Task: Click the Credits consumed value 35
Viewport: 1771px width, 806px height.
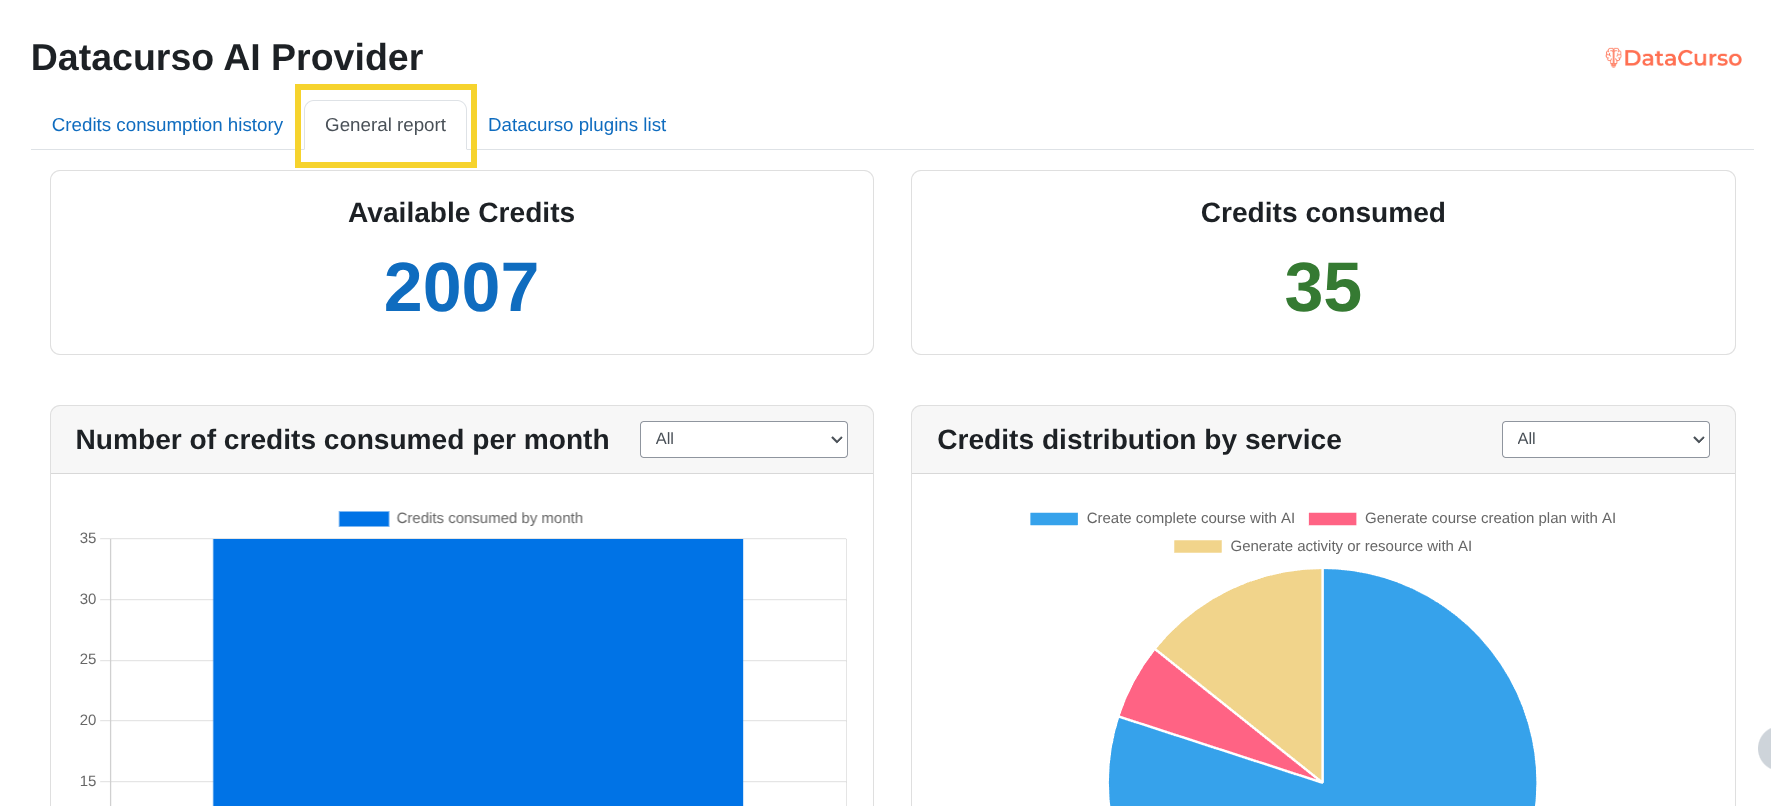Action: (x=1322, y=288)
